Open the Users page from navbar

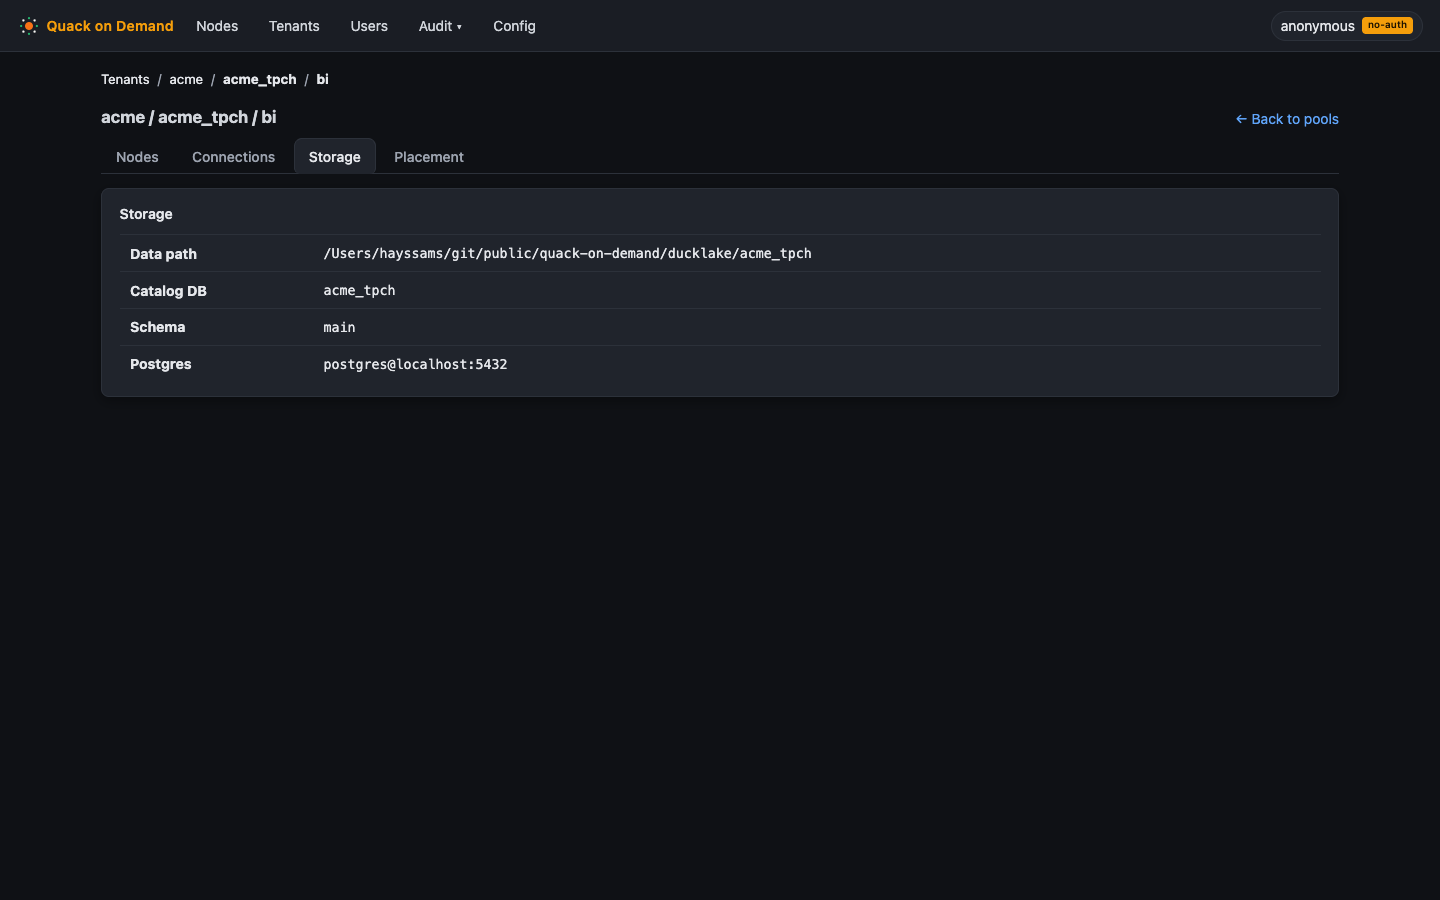pyautogui.click(x=369, y=26)
